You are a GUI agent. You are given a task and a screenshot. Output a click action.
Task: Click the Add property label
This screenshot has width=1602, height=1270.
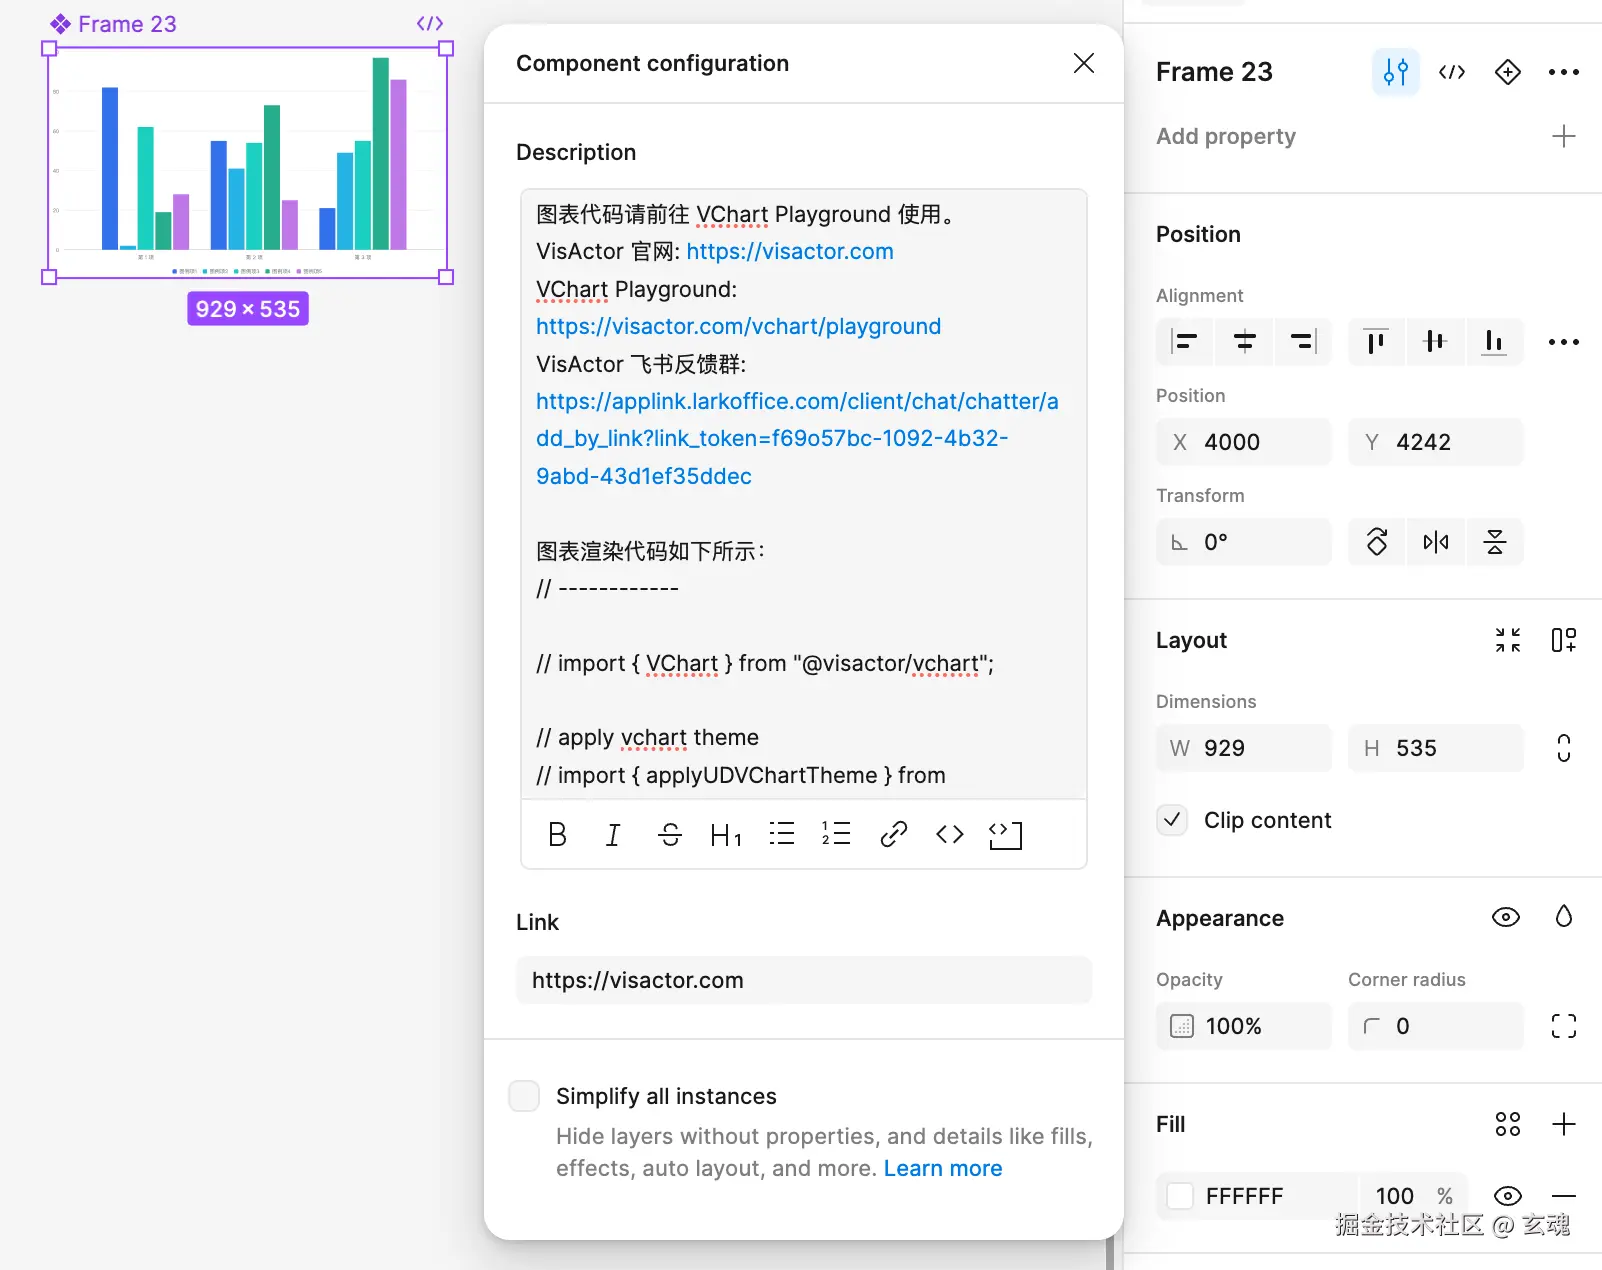click(1226, 136)
